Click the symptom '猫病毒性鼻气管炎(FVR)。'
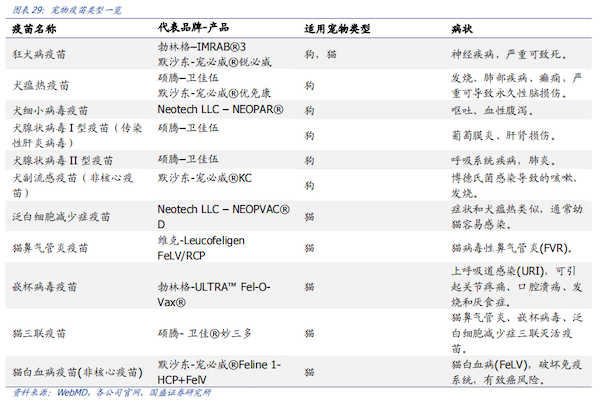Viewport: 600px width, 404px height. 512,248
